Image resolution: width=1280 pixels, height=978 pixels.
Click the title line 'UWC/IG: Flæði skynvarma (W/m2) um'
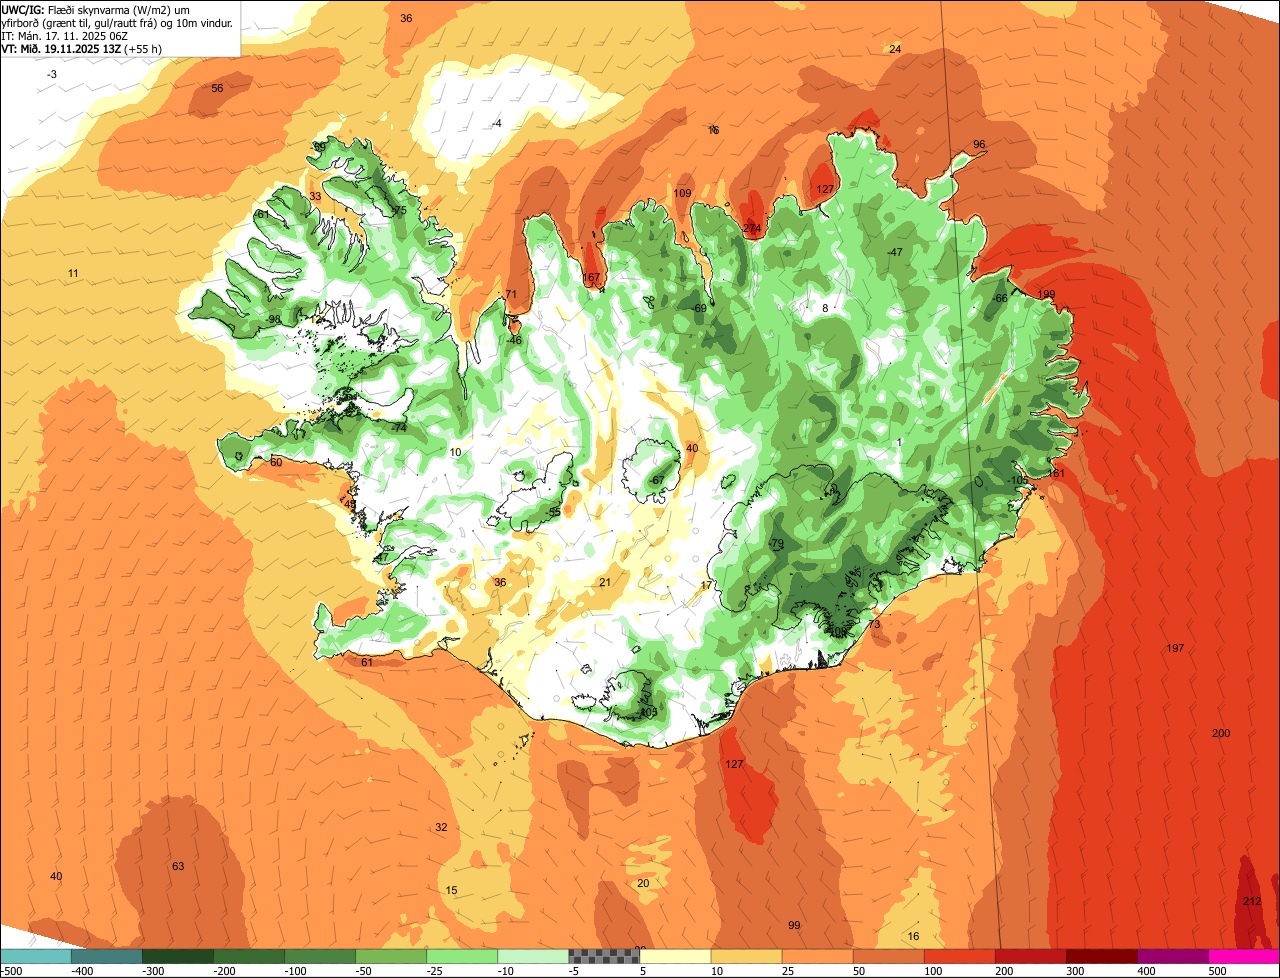coord(96,9)
